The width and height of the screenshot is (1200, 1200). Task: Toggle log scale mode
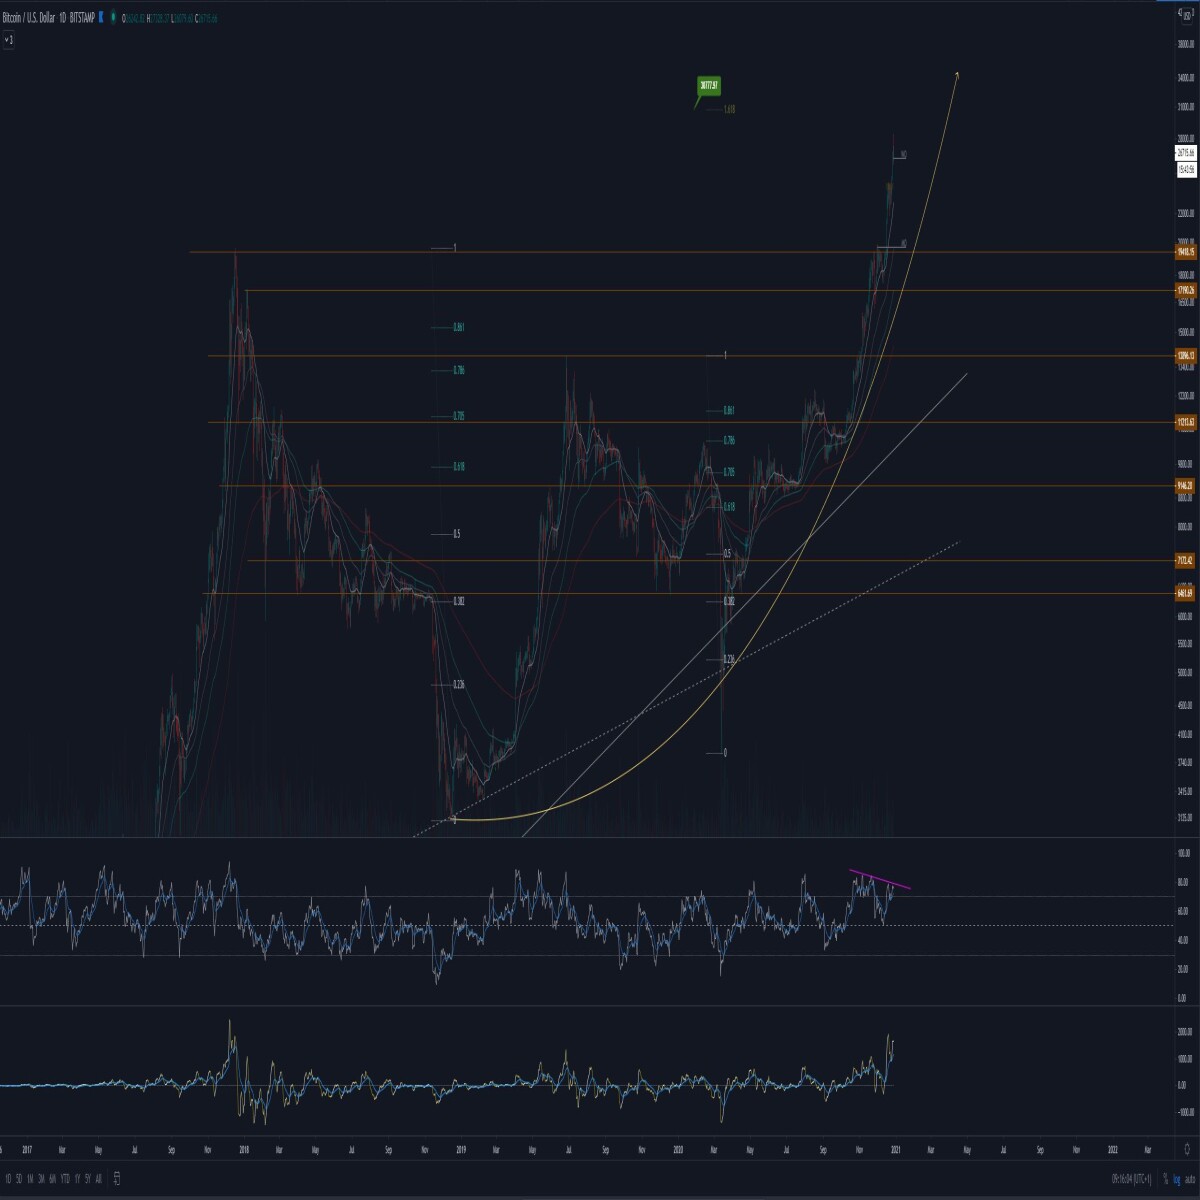tap(1176, 1180)
